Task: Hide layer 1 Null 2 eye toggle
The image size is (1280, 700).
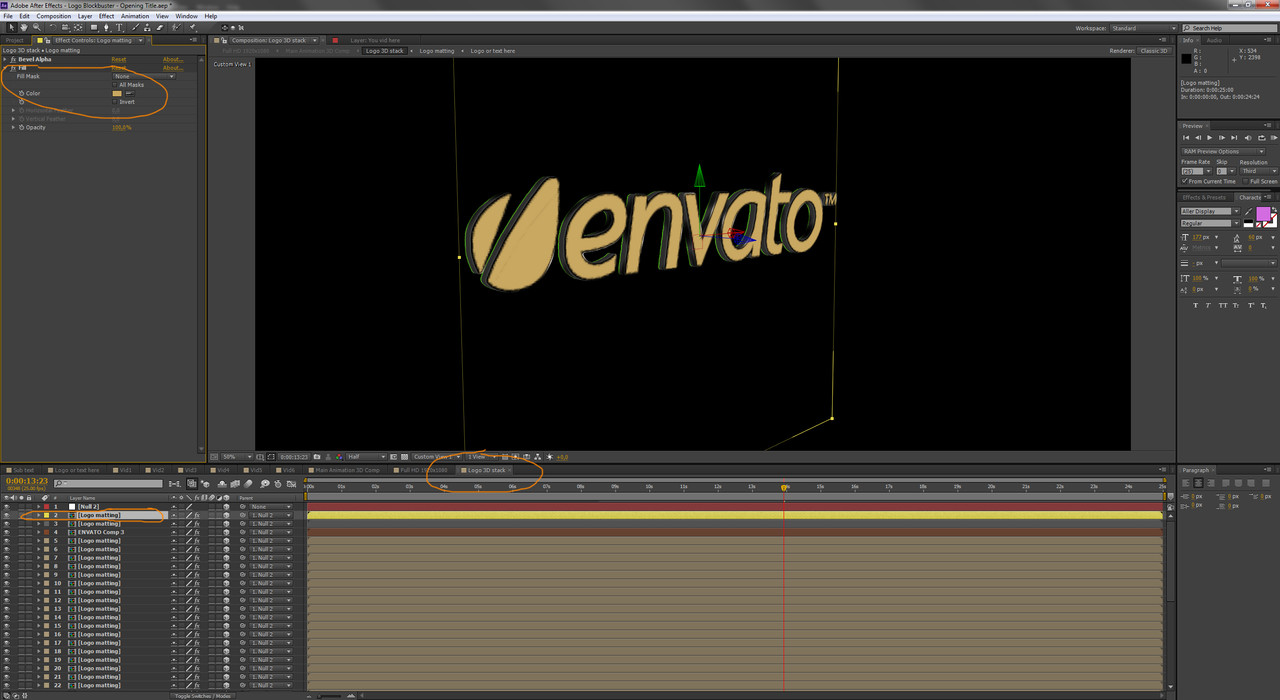Action: click(x=7, y=507)
